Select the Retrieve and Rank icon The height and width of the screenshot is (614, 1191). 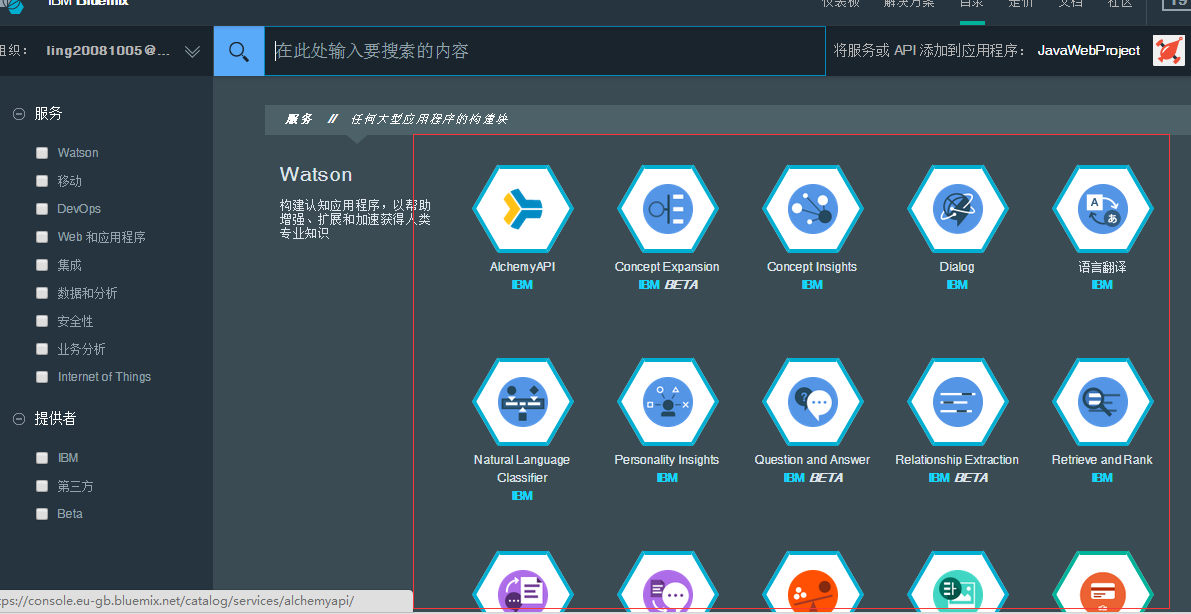(1102, 402)
